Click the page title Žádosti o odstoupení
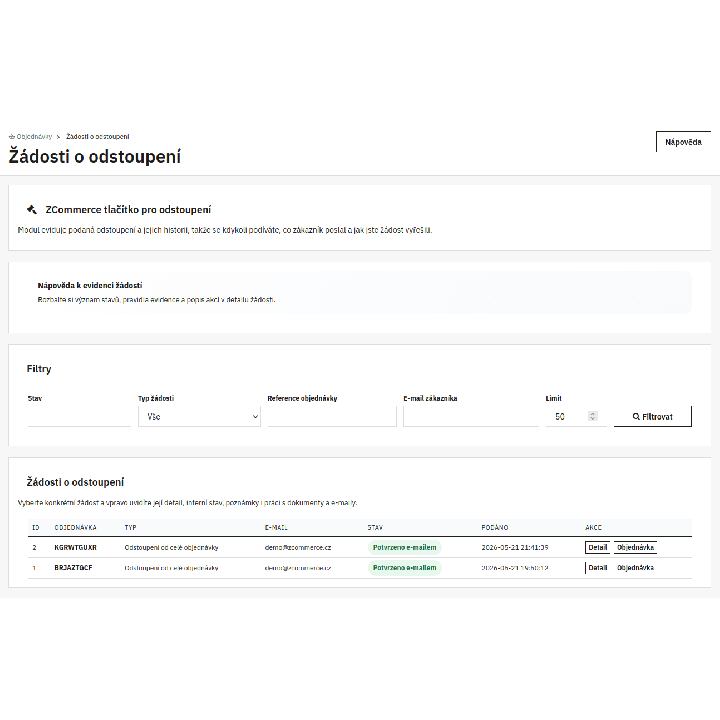The image size is (720, 720). (x=95, y=157)
